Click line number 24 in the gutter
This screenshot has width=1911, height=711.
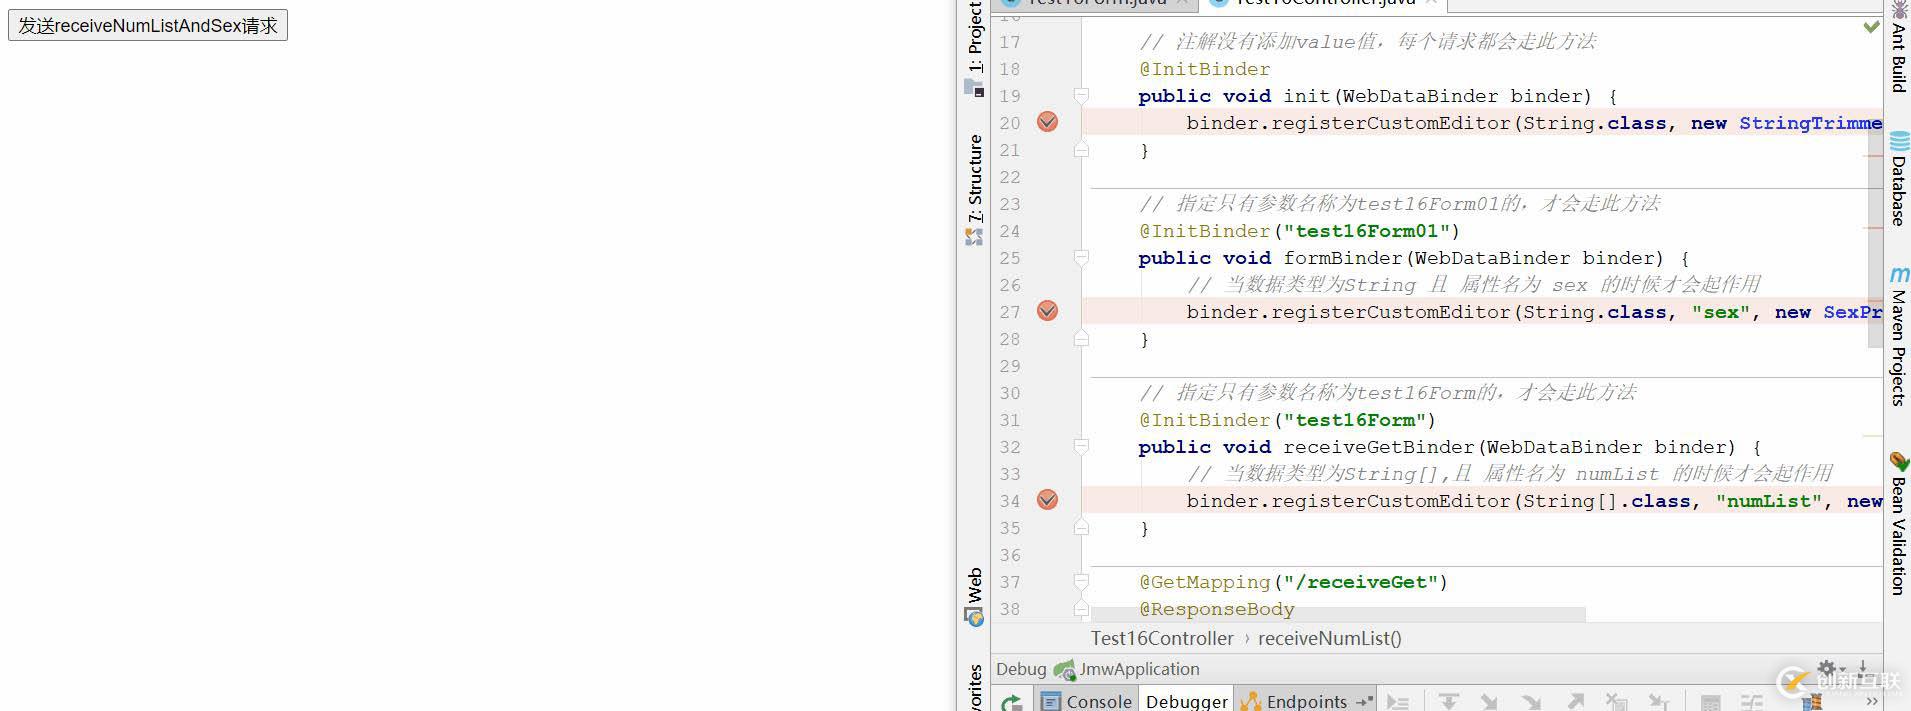[1010, 231]
